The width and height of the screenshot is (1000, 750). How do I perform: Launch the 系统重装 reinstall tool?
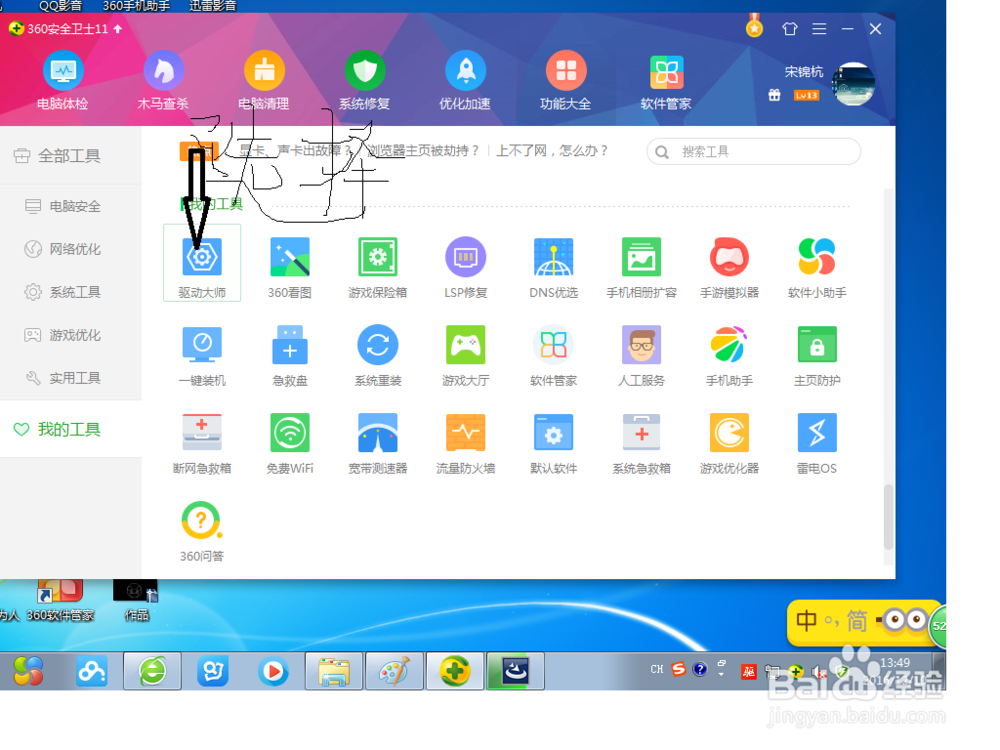378,356
